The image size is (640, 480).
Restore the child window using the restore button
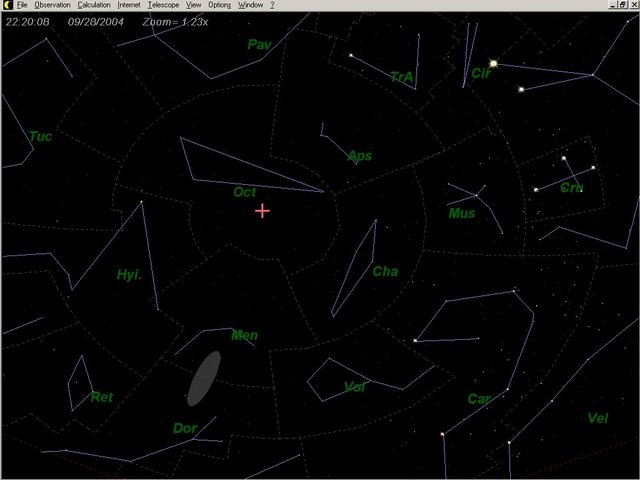621,5
